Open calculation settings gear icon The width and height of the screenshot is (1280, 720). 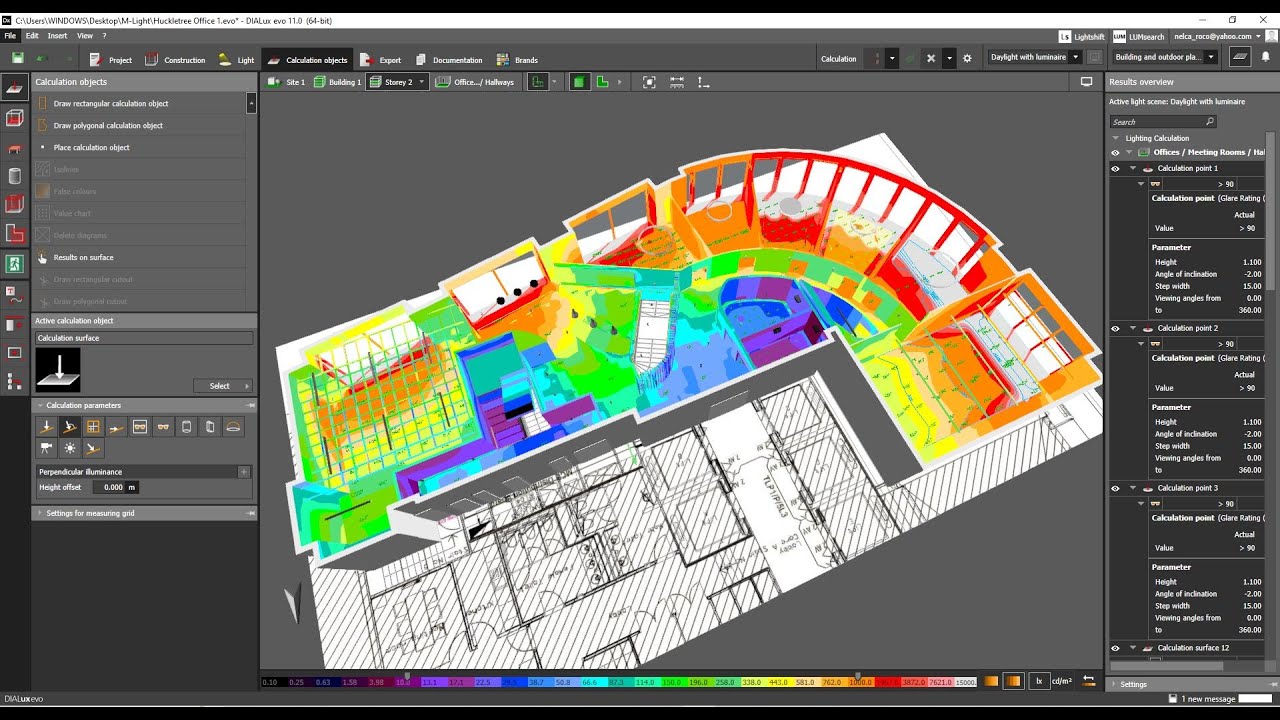[x=967, y=59]
